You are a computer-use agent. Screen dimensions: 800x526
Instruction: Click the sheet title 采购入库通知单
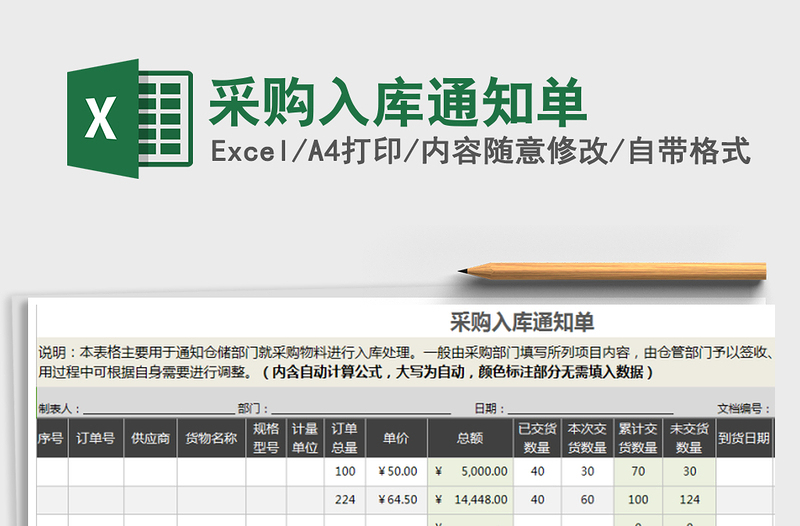tap(522, 322)
